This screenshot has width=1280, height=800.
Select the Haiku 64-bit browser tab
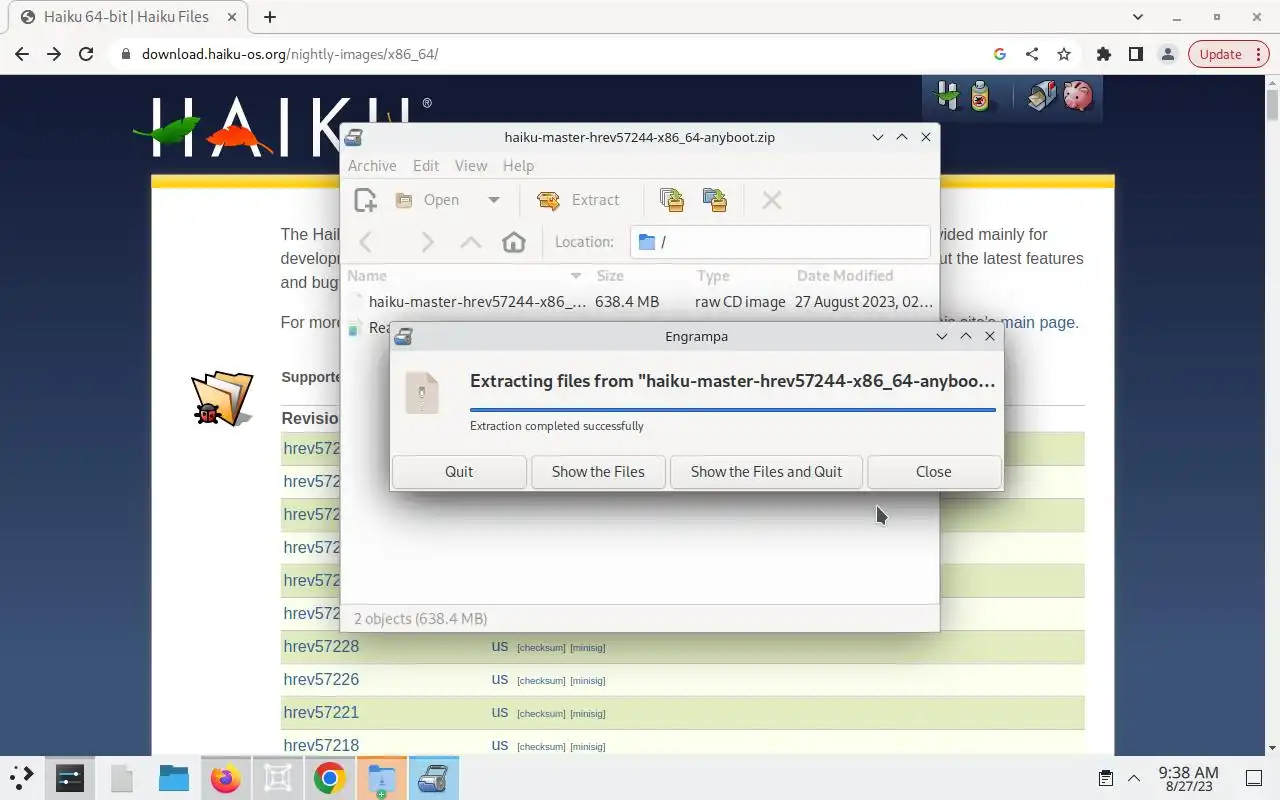click(x=127, y=17)
